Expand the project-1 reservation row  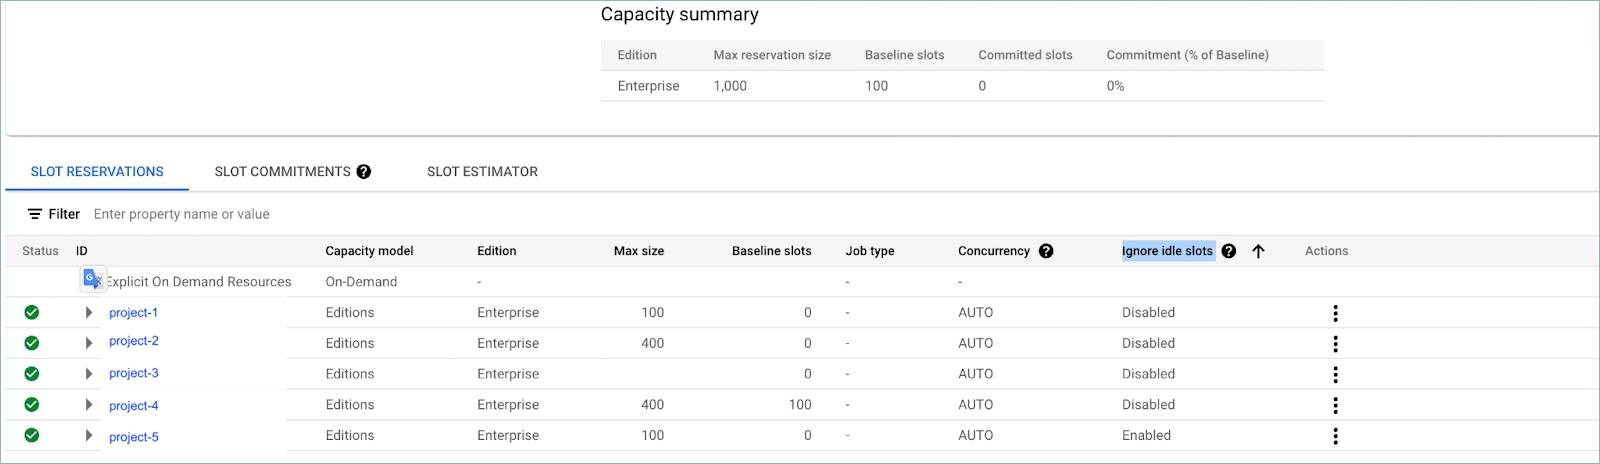click(89, 313)
